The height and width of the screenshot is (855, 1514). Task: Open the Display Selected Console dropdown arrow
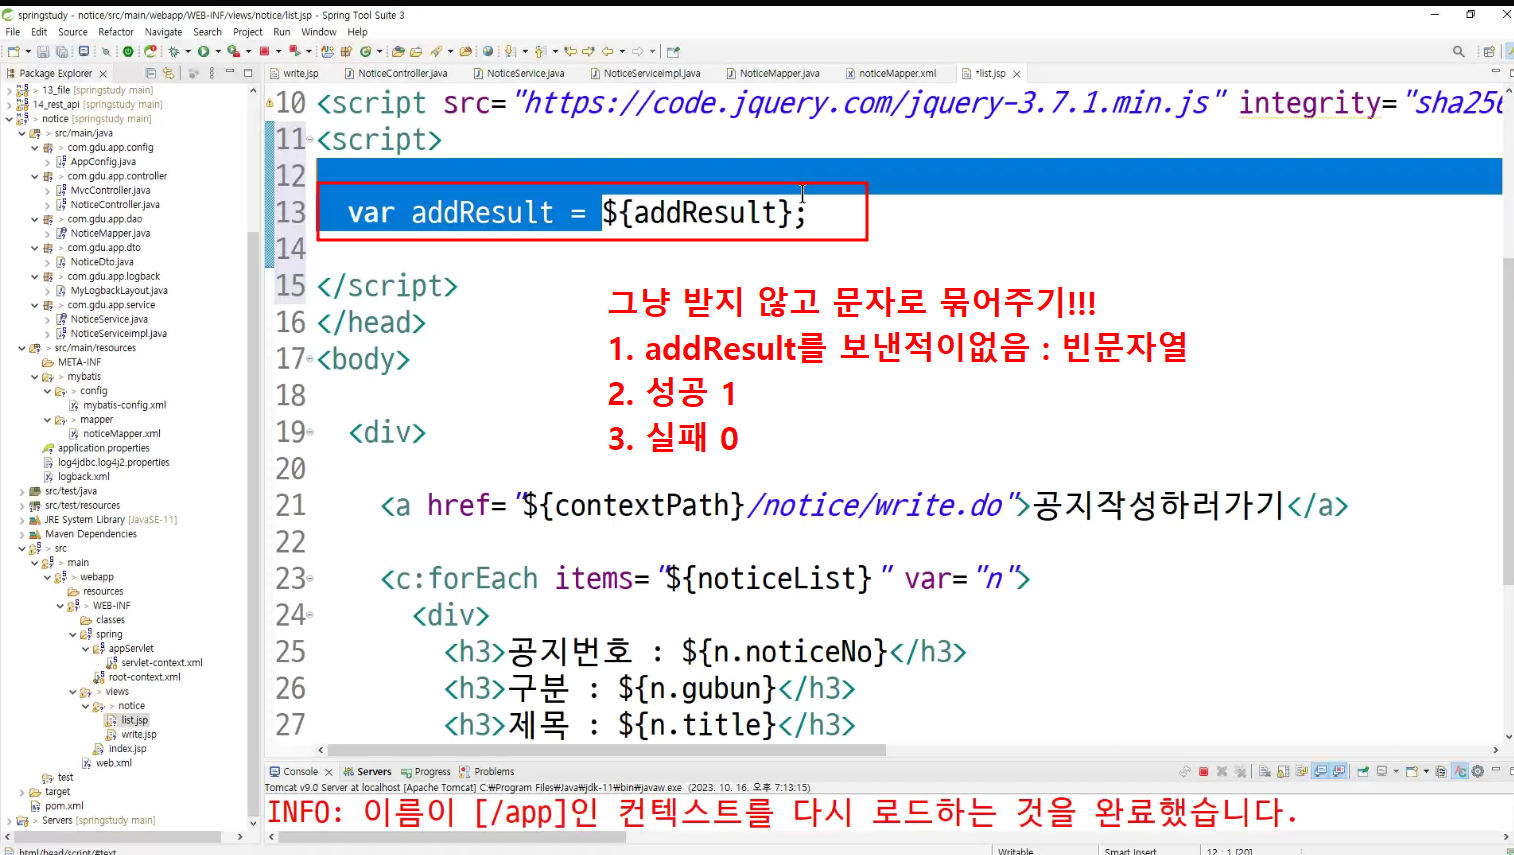tap(1396, 772)
